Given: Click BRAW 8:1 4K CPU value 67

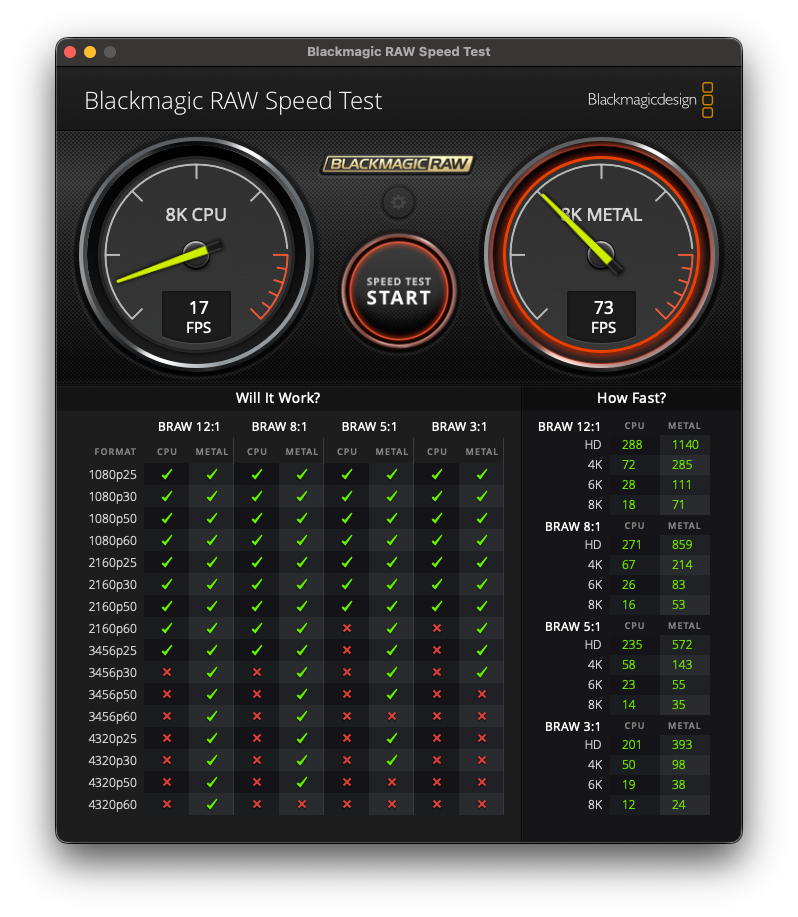Looking at the screenshot, I should click(x=628, y=565).
